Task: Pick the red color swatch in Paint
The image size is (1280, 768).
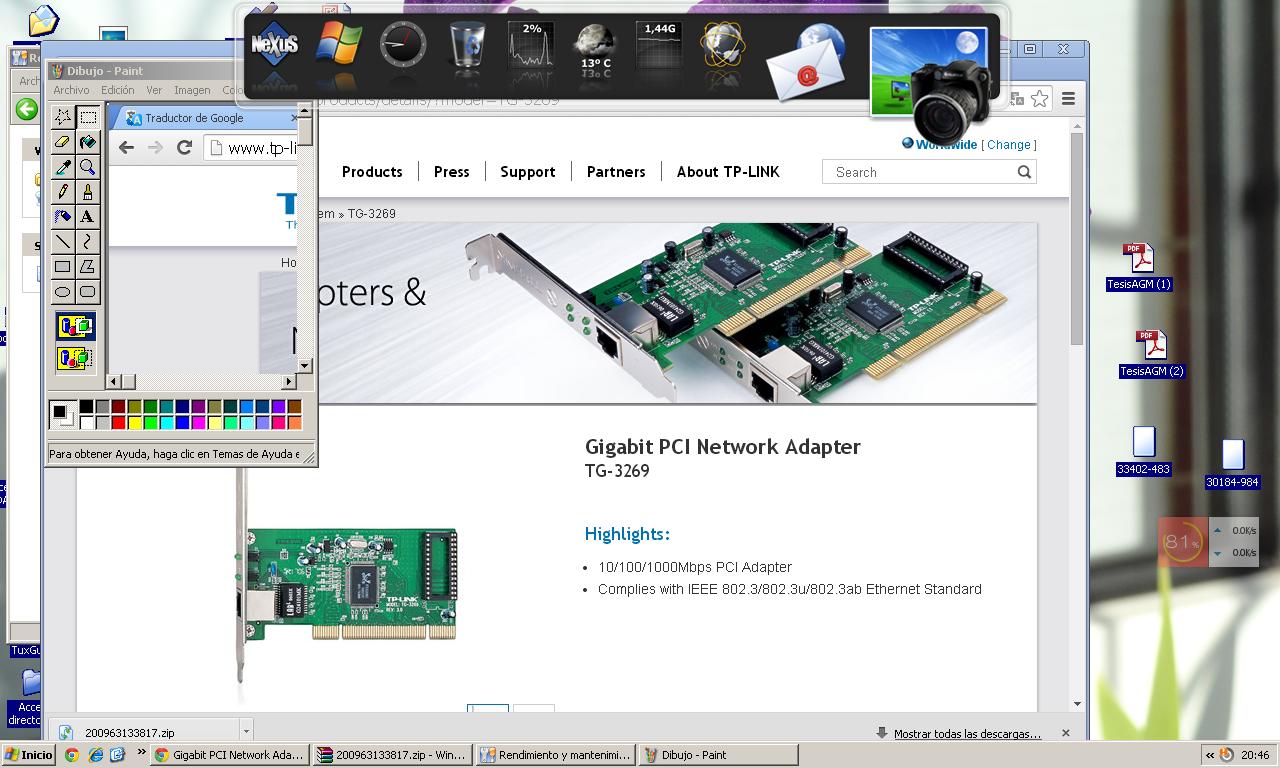Action: (118, 423)
